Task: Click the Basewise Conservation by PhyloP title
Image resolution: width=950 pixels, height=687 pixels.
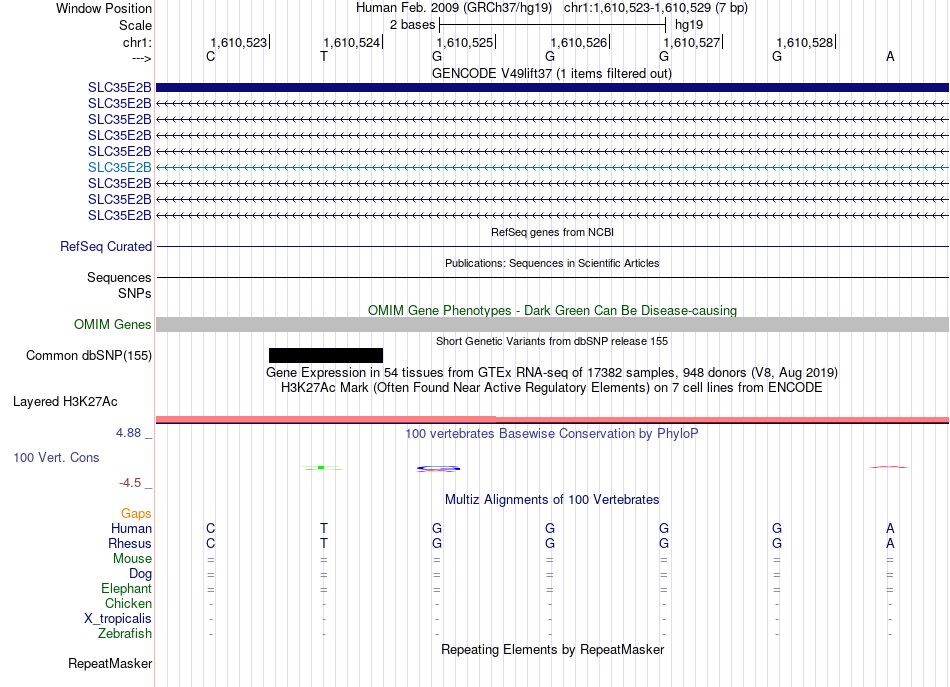Action: 552,434
